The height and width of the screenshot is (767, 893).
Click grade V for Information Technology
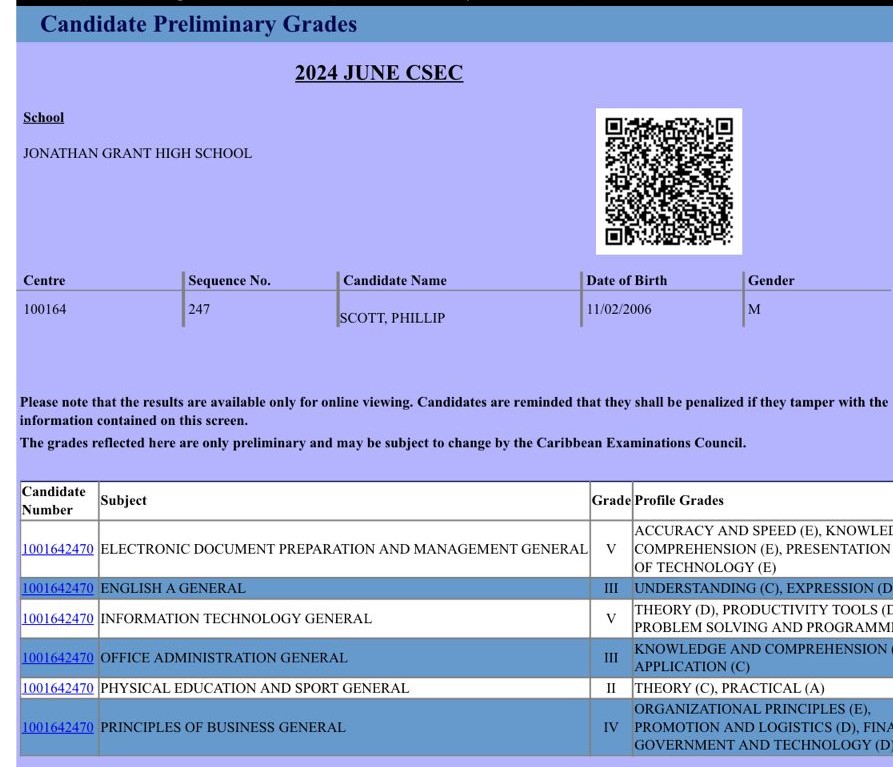tap(611, 618)
